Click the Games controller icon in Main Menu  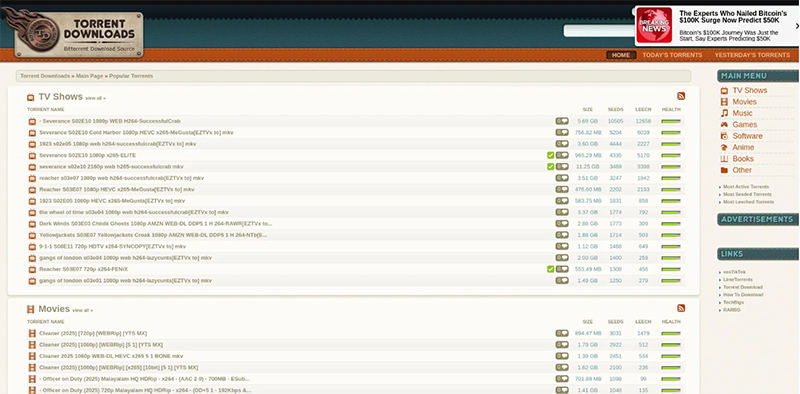pos(724,125)
